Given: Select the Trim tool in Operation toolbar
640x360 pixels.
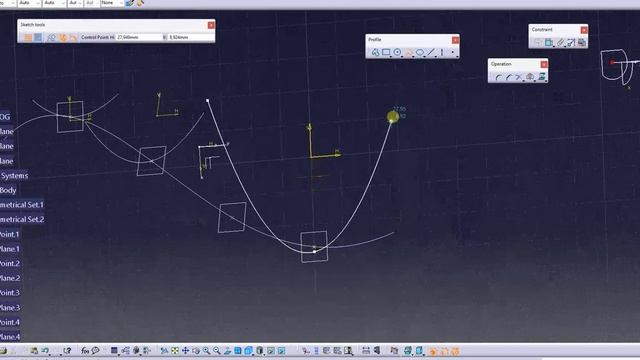Looking at the screenshot, I should pos(519,77).
